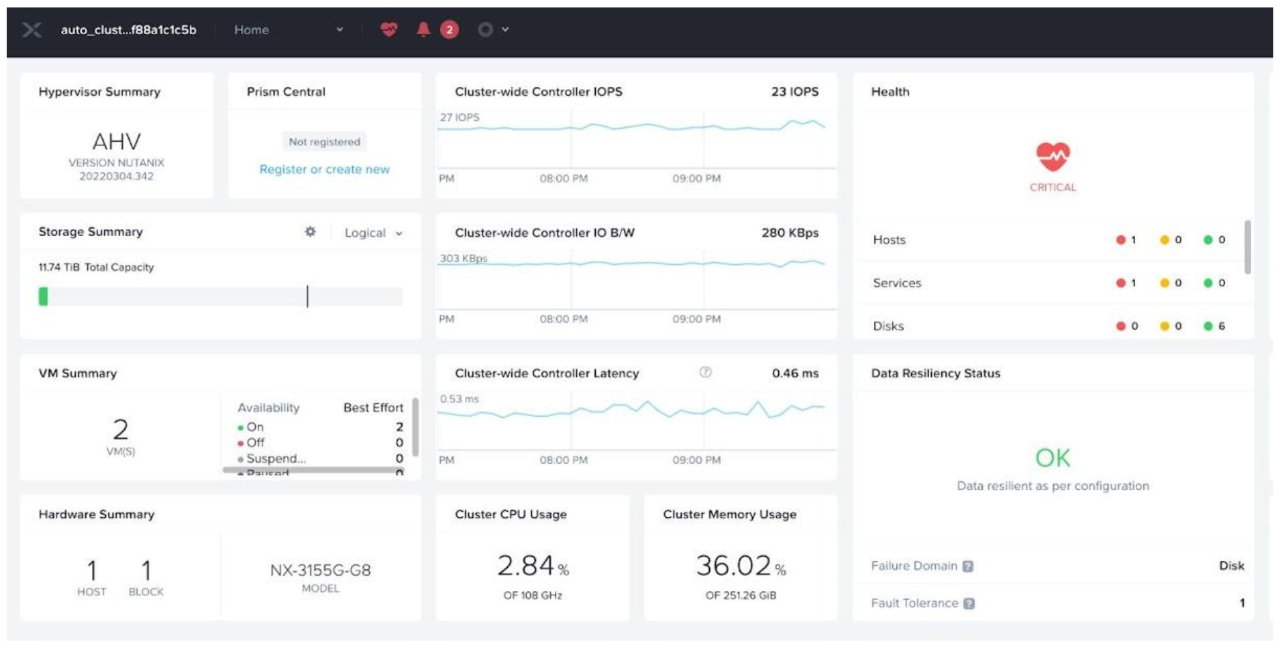Click the Storage Summary capacity bar
The width and height of the screenshot is (1280, 652).
click(x=220, y=297)
